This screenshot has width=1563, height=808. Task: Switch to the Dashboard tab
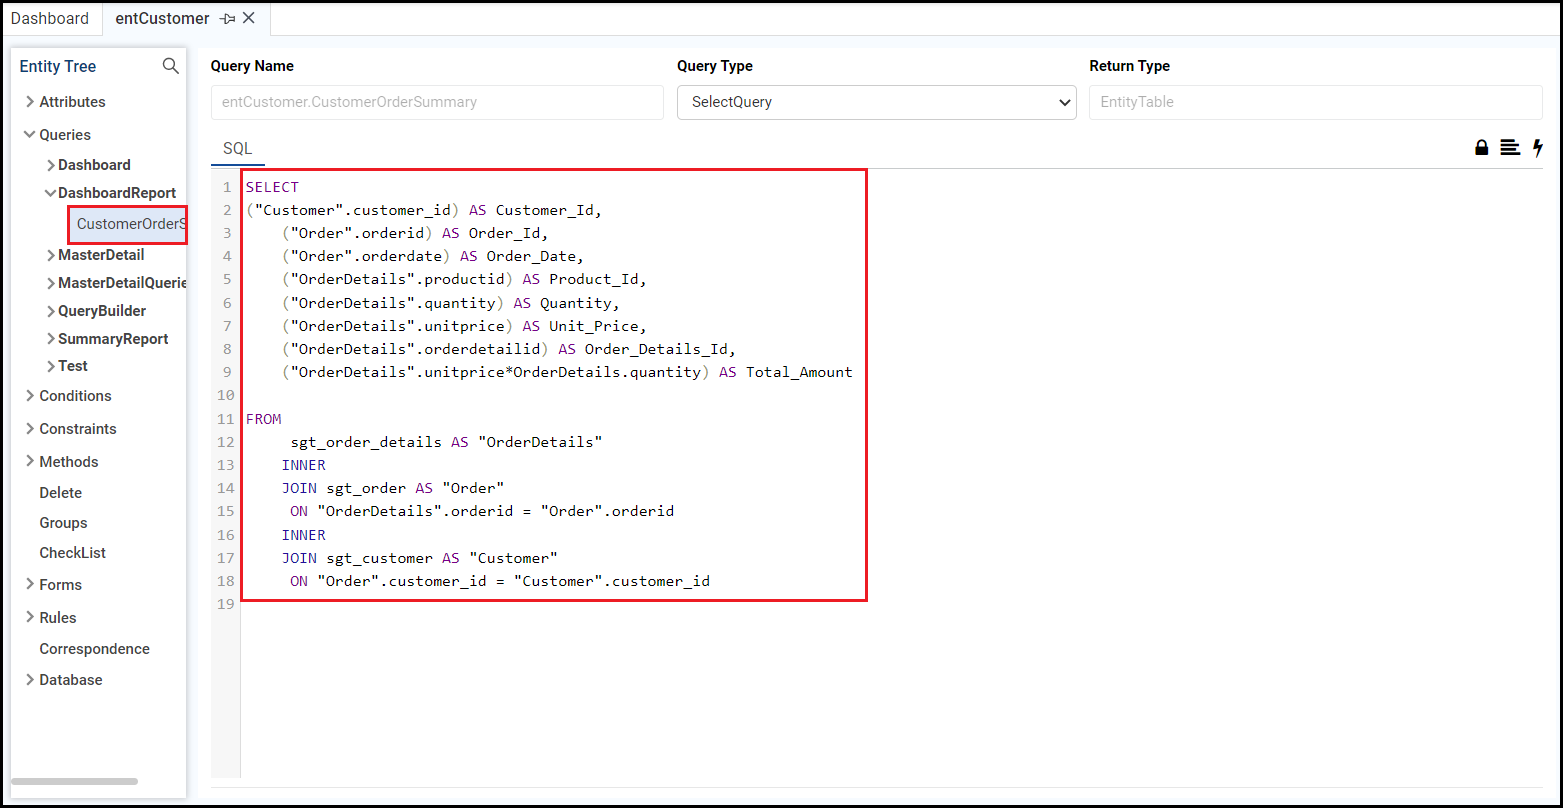tap(50, 18)
